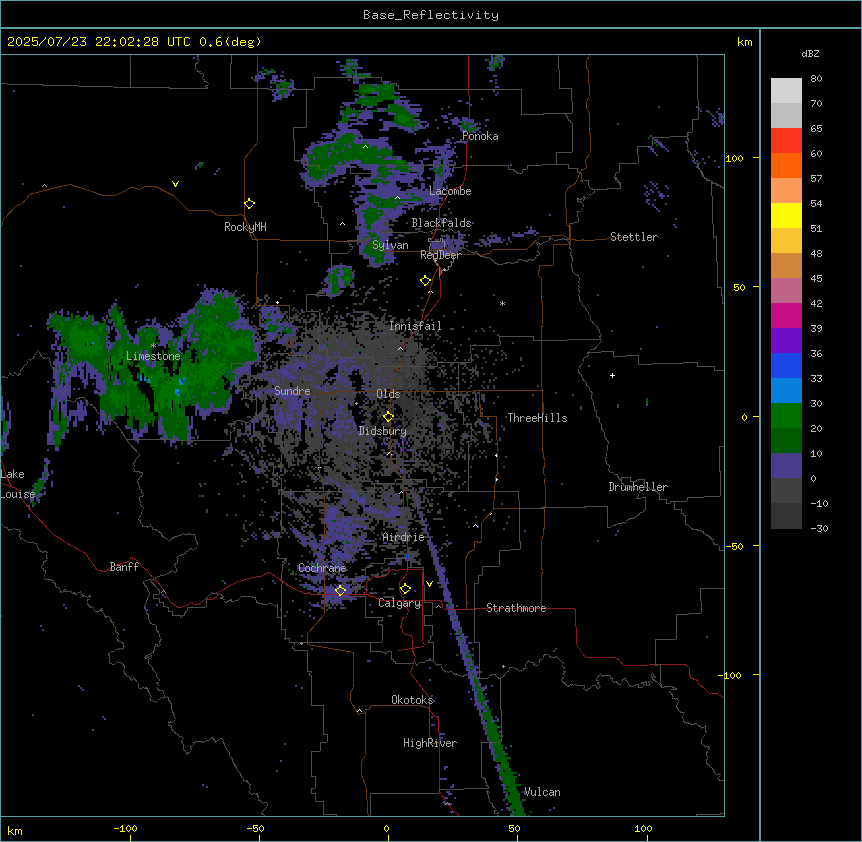This screenshot has height=842, width=862.
Task: Click the Vulcan town label
Action: [x=542, y=792]
